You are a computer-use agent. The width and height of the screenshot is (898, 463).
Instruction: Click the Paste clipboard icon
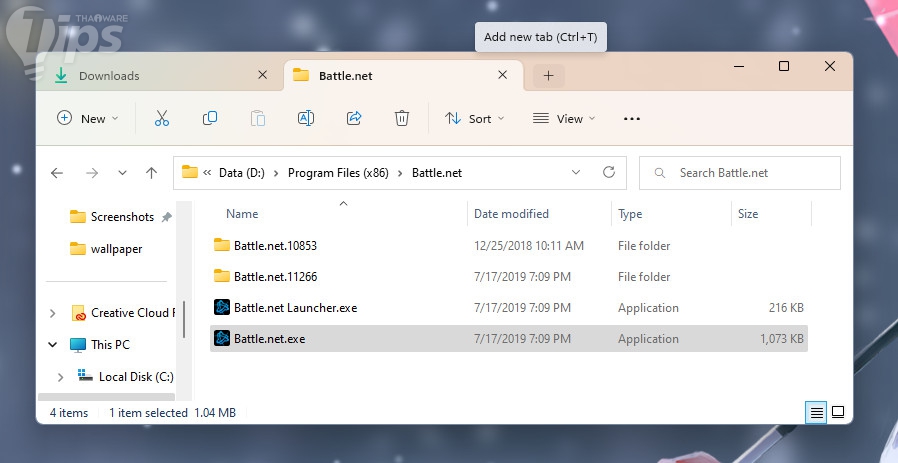tap(258, 119)
